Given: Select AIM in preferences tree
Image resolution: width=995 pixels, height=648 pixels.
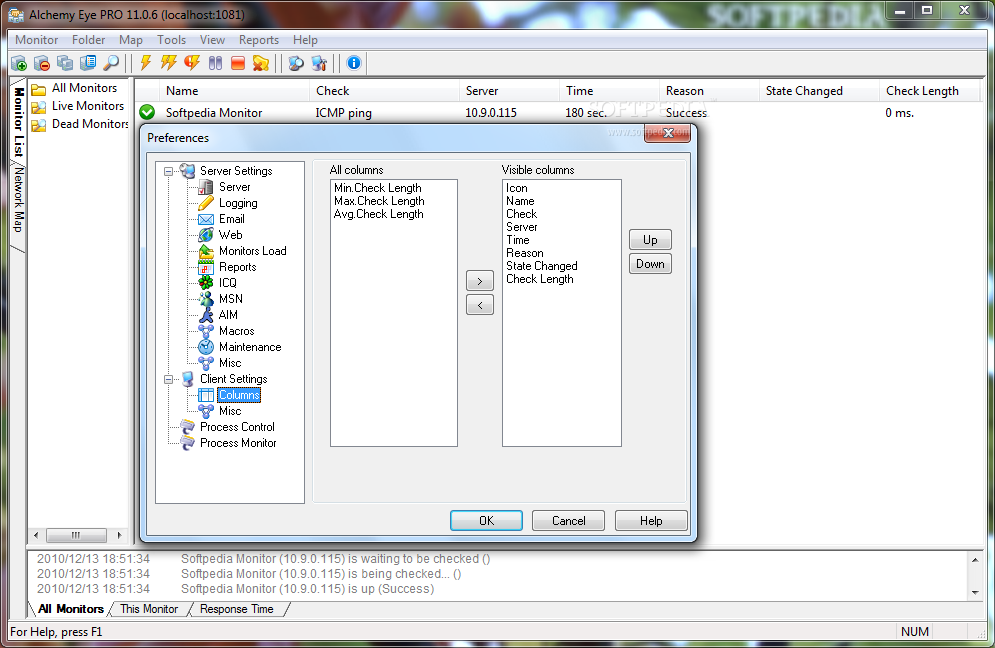Looking at the screenshot, I should pyautogui.click(x=228, y=315).
